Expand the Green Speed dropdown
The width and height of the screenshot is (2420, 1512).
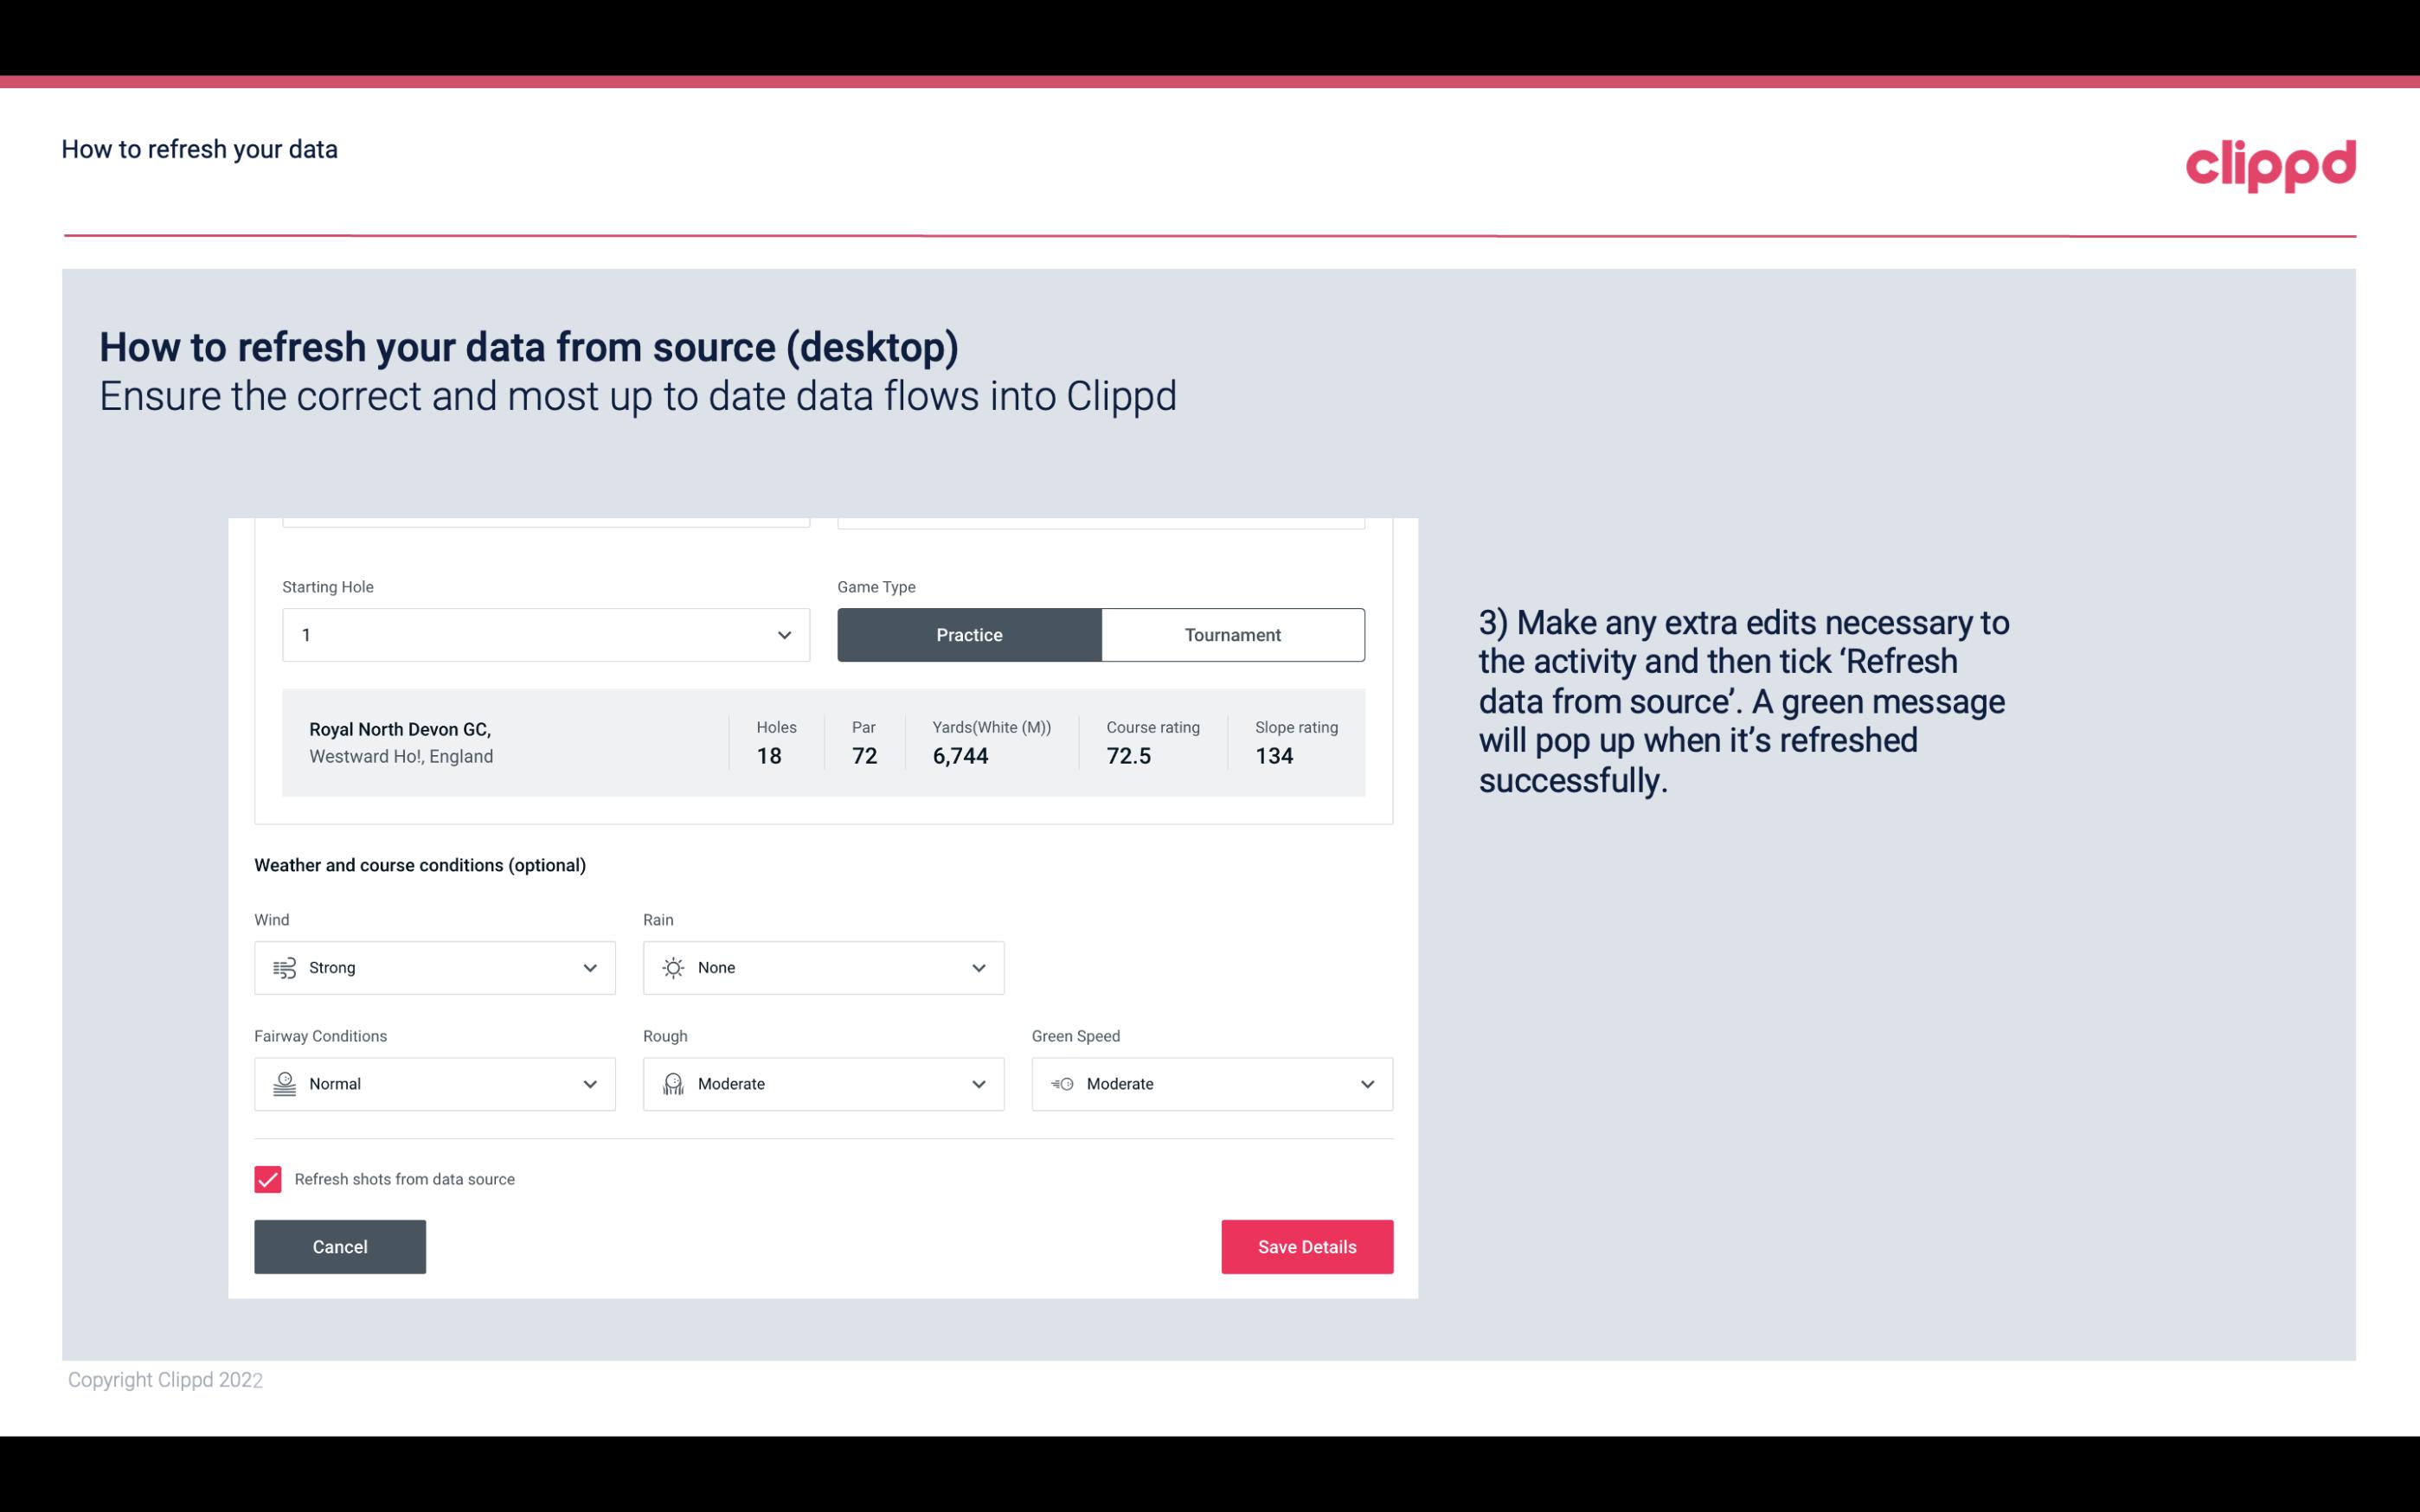(1368, 1084)
